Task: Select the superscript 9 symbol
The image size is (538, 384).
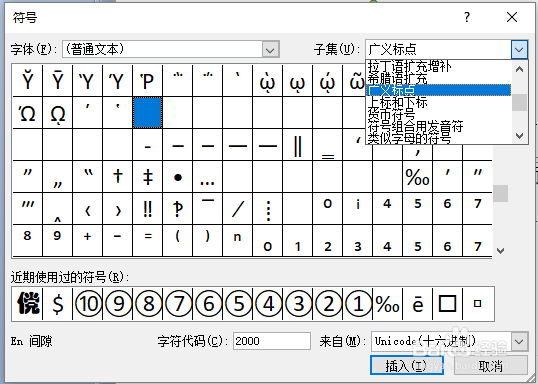Action: [x=58, y=240]
